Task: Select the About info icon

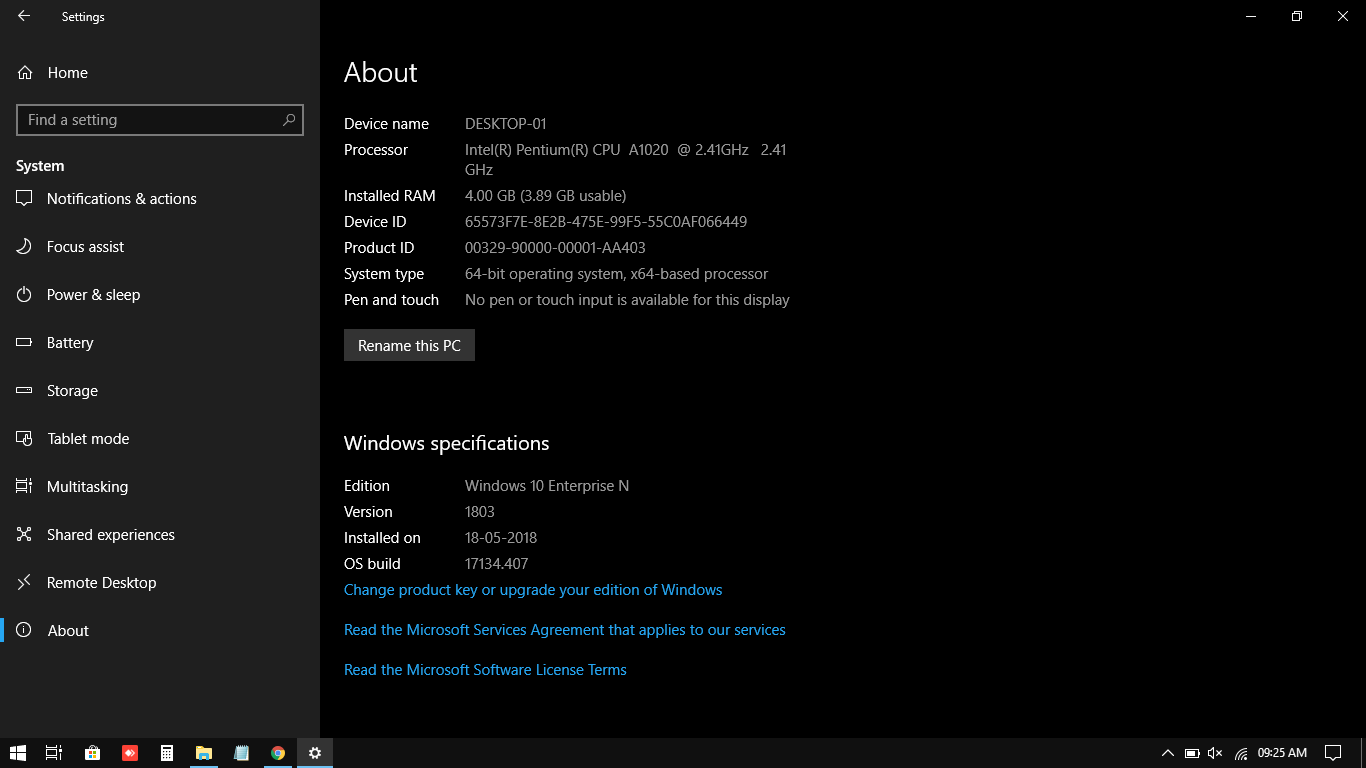Action: coord(25,631)
